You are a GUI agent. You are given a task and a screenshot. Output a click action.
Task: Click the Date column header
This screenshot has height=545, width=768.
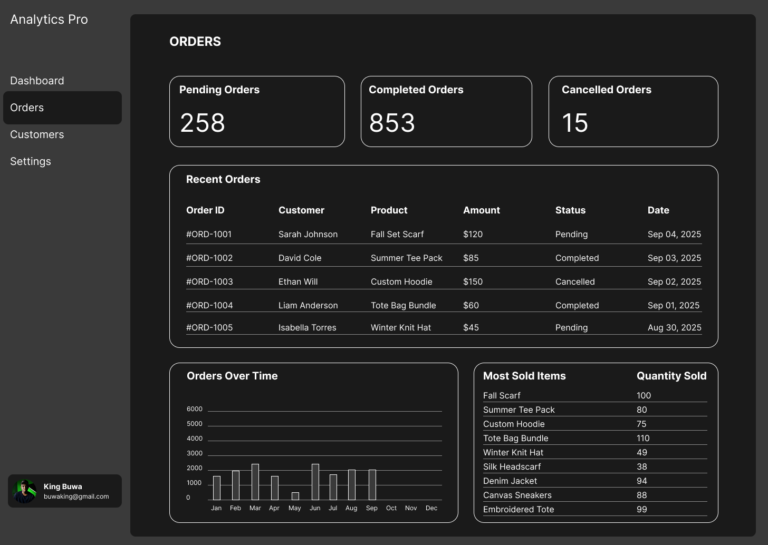point(658,210)
